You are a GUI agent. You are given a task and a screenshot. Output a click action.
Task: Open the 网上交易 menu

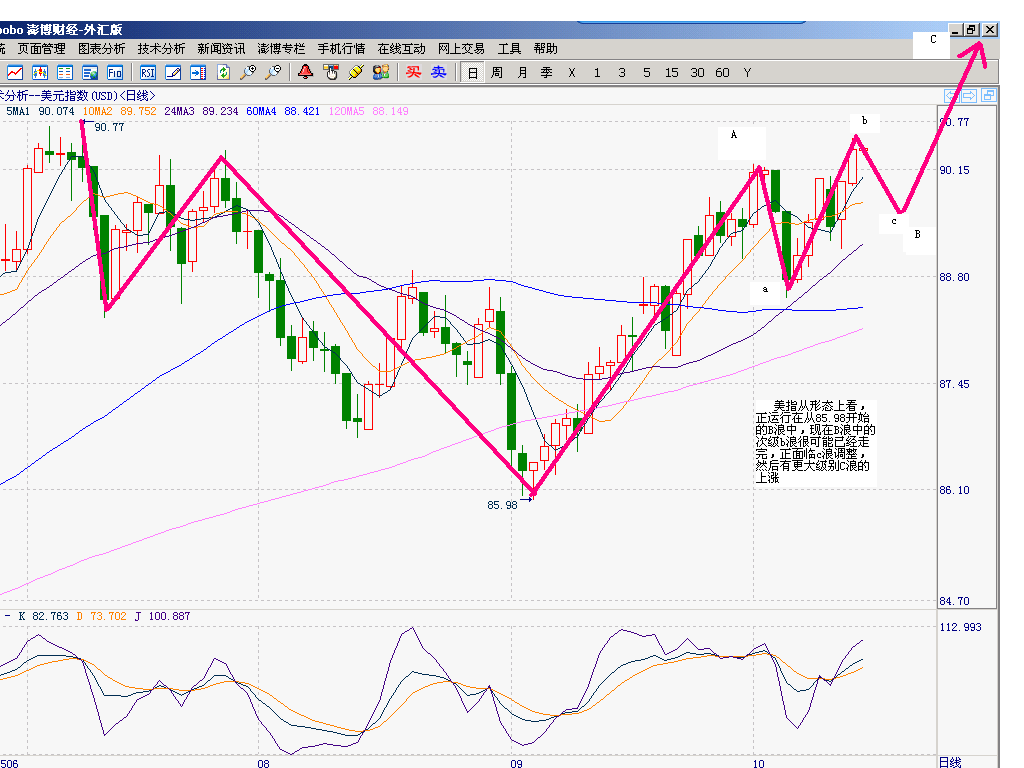click(461, 48)
